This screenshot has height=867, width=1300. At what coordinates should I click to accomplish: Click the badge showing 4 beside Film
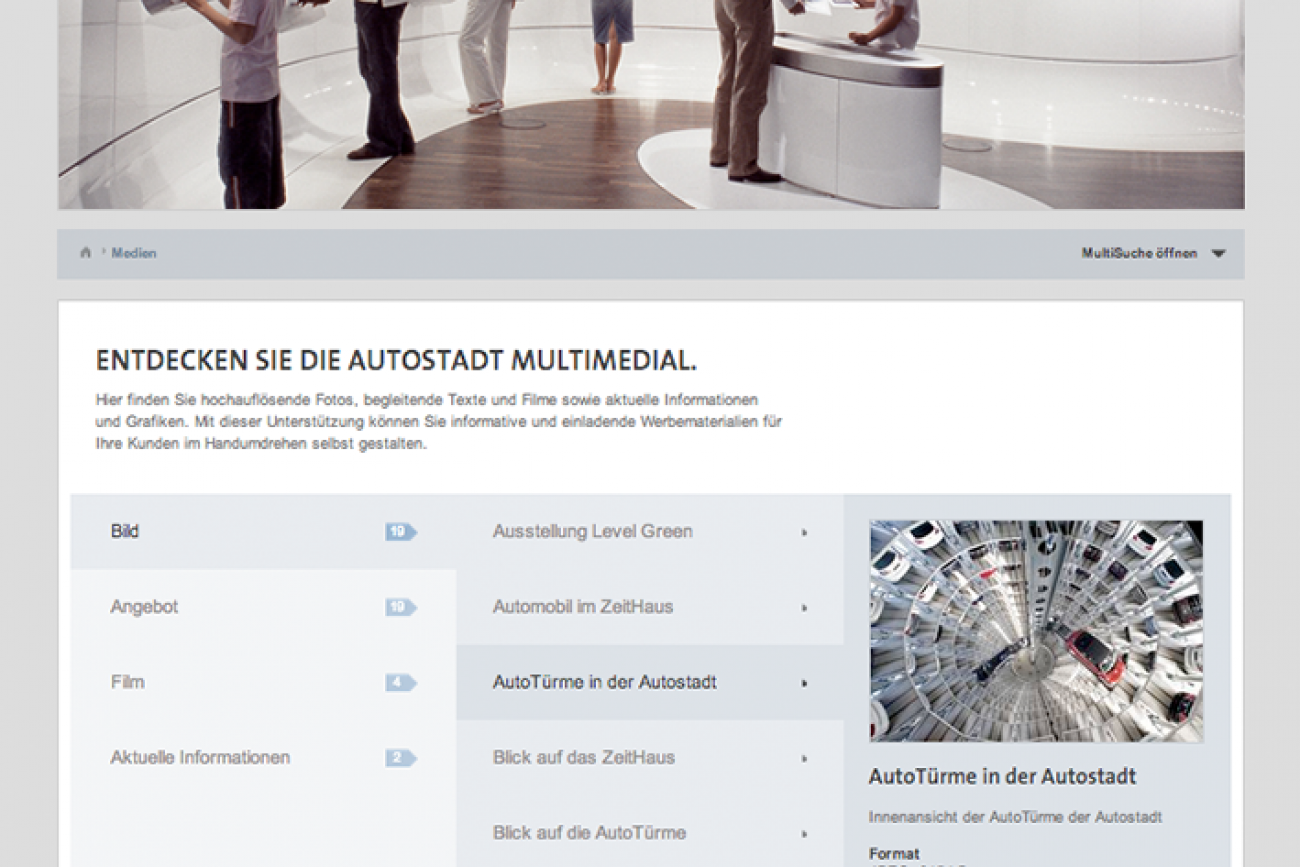coord(400,683)
